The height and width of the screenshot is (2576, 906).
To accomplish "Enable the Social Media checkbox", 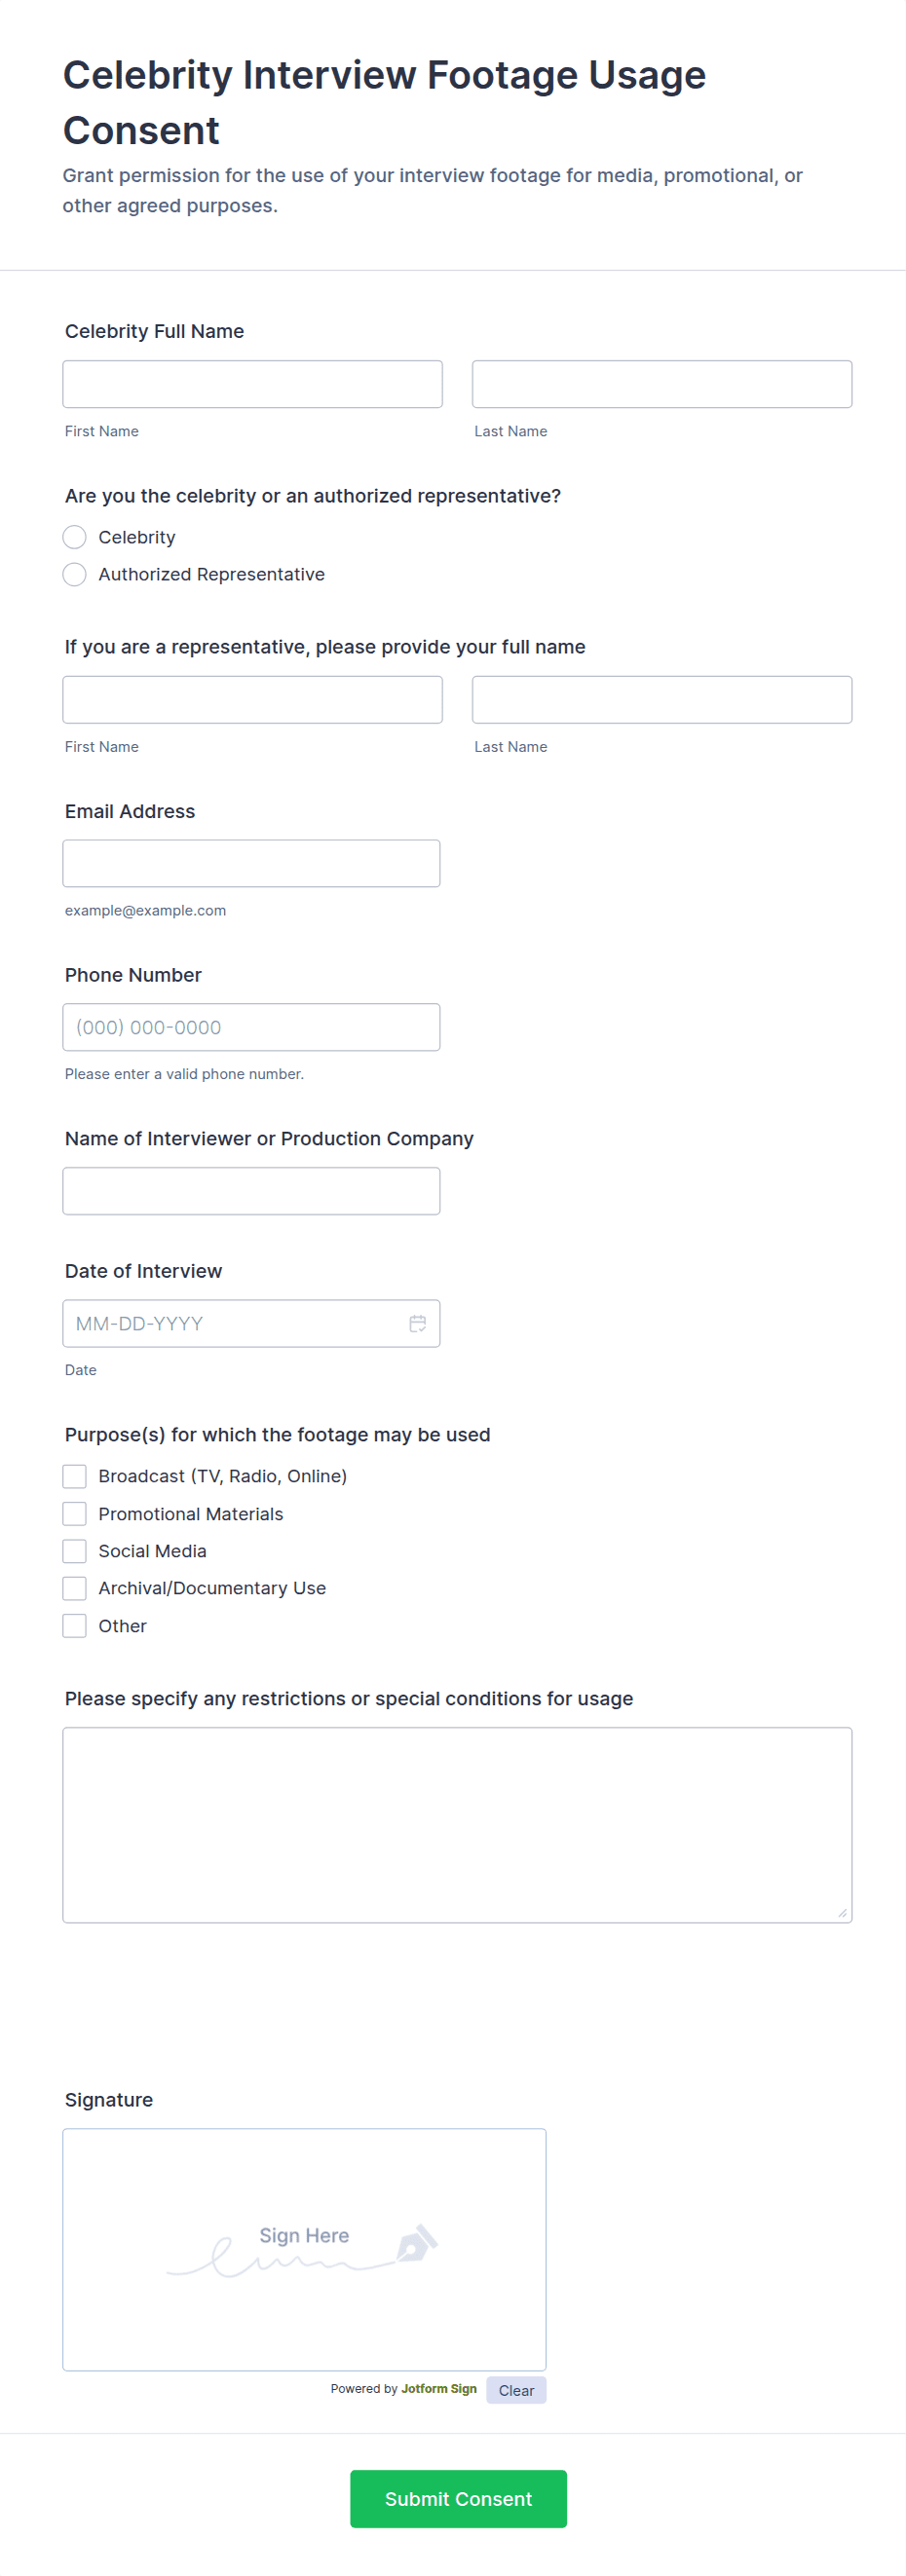I will [75, 1551].
